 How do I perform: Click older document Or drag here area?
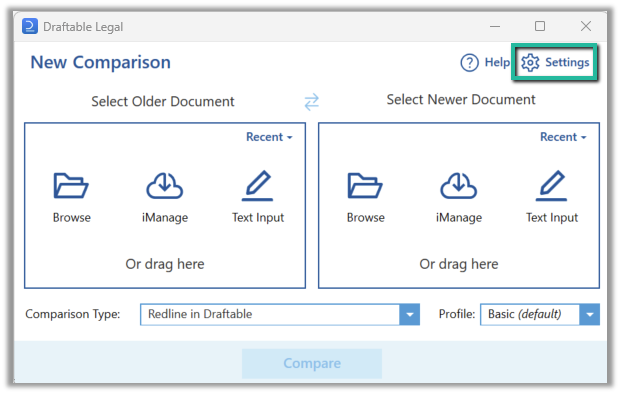point(164,264)
